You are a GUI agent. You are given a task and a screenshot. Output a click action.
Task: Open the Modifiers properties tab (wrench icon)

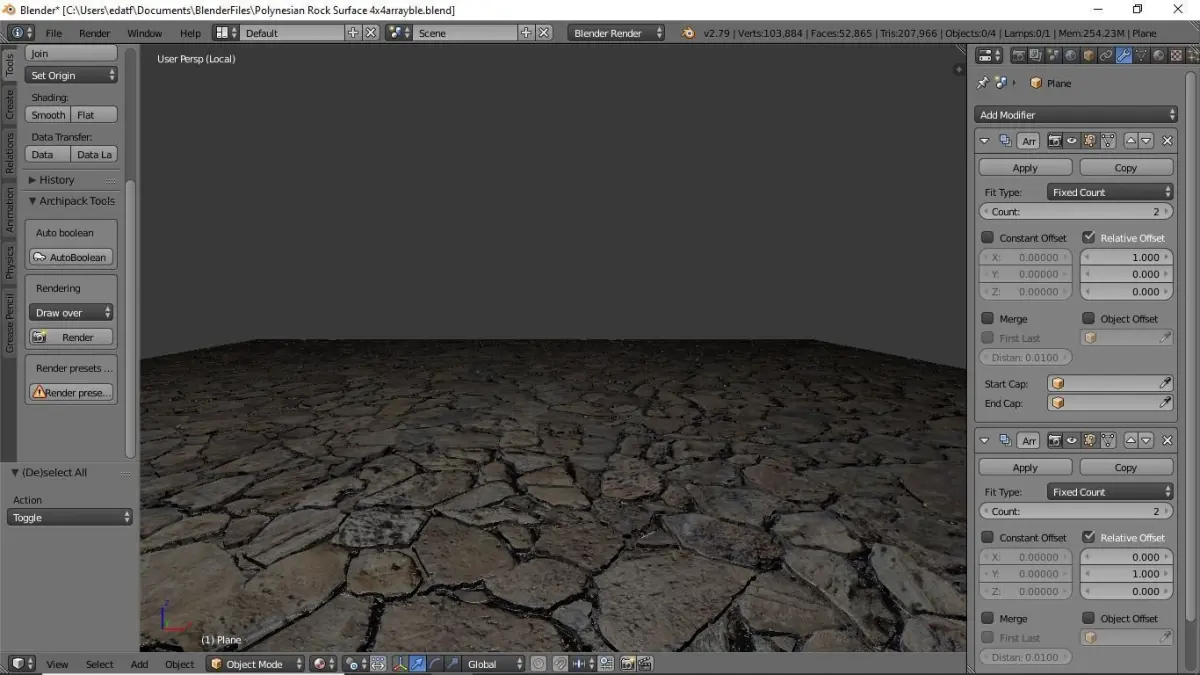tap(1124, 55)
